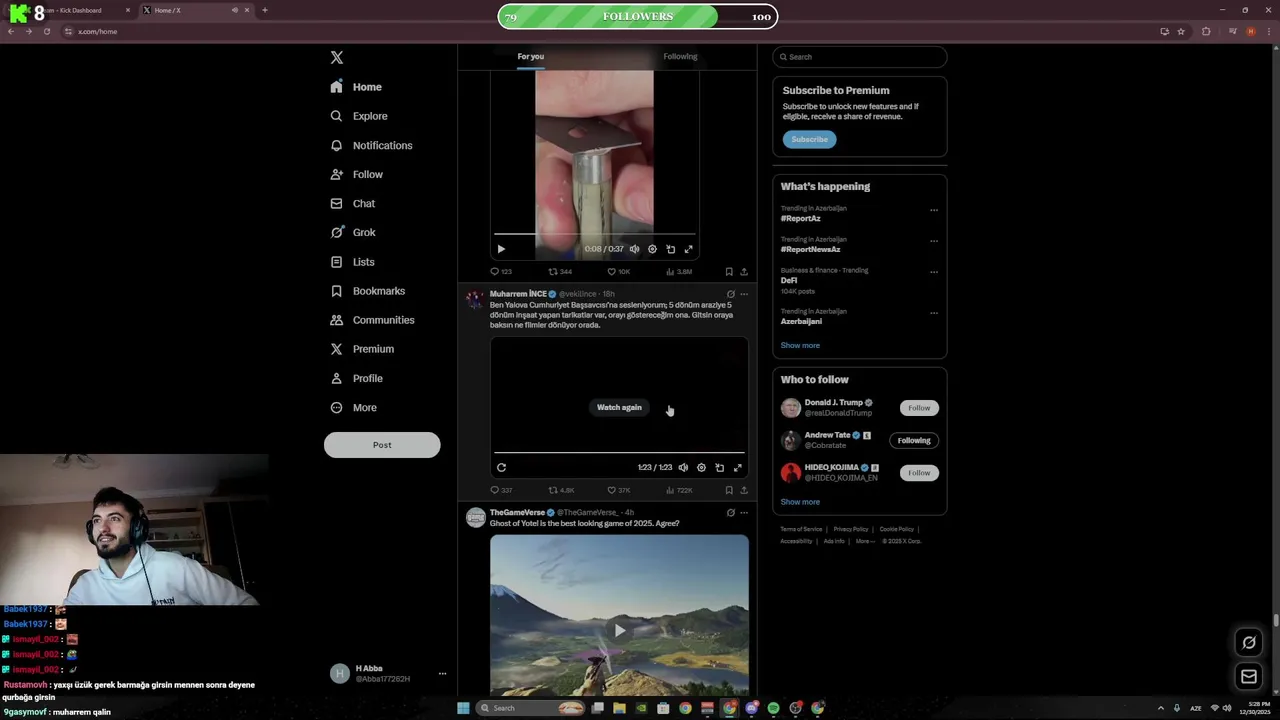Open Notifications from sidebar
Screen dimensions: 1280x720
371,145
